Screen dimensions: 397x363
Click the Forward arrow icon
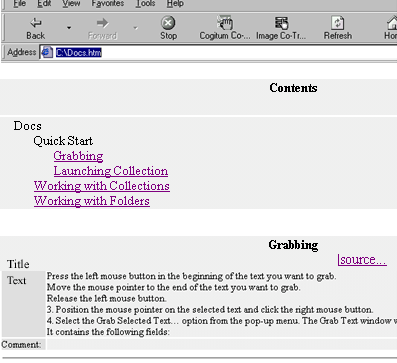click(102, 23)
